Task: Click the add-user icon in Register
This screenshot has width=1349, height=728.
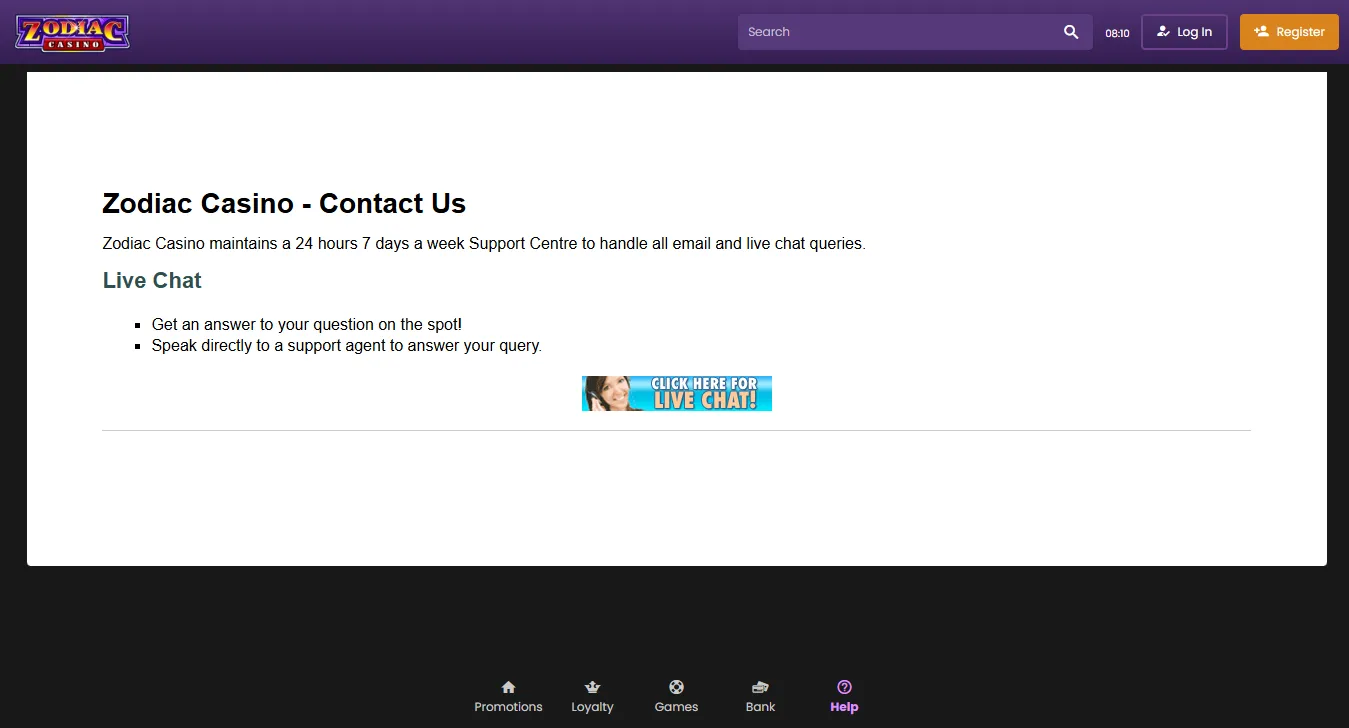Action: tap(1261, 32)
